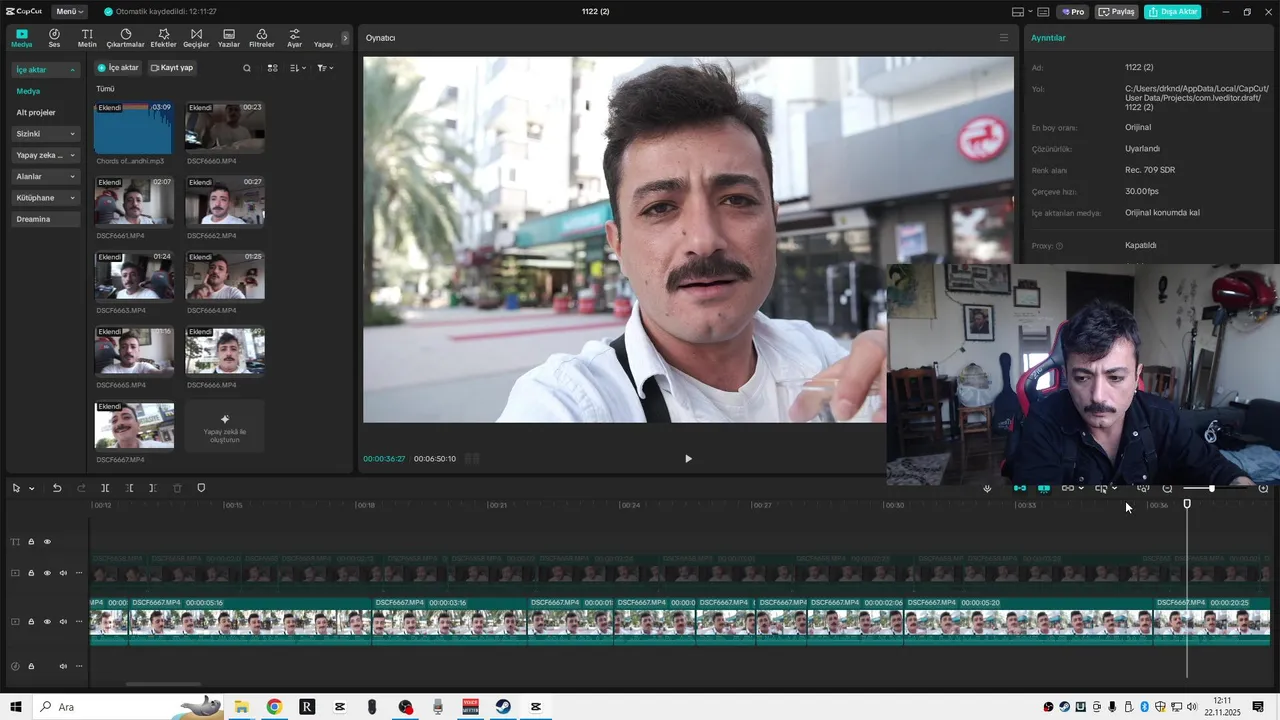Search media using the magnifier icon
Viewport: 1280px width, 720px height.
[247, 68]
